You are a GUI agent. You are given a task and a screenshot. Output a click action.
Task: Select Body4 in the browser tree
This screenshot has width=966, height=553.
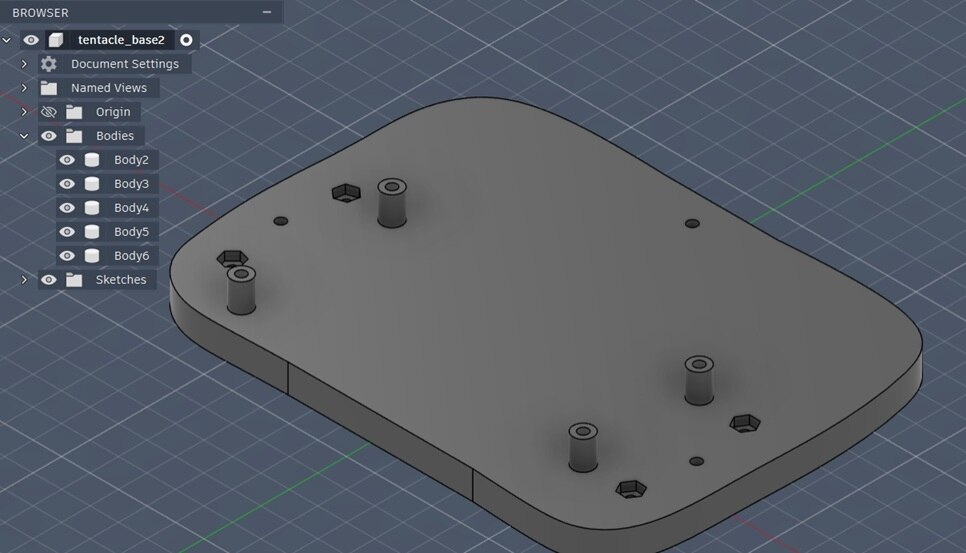coord(131,208)
